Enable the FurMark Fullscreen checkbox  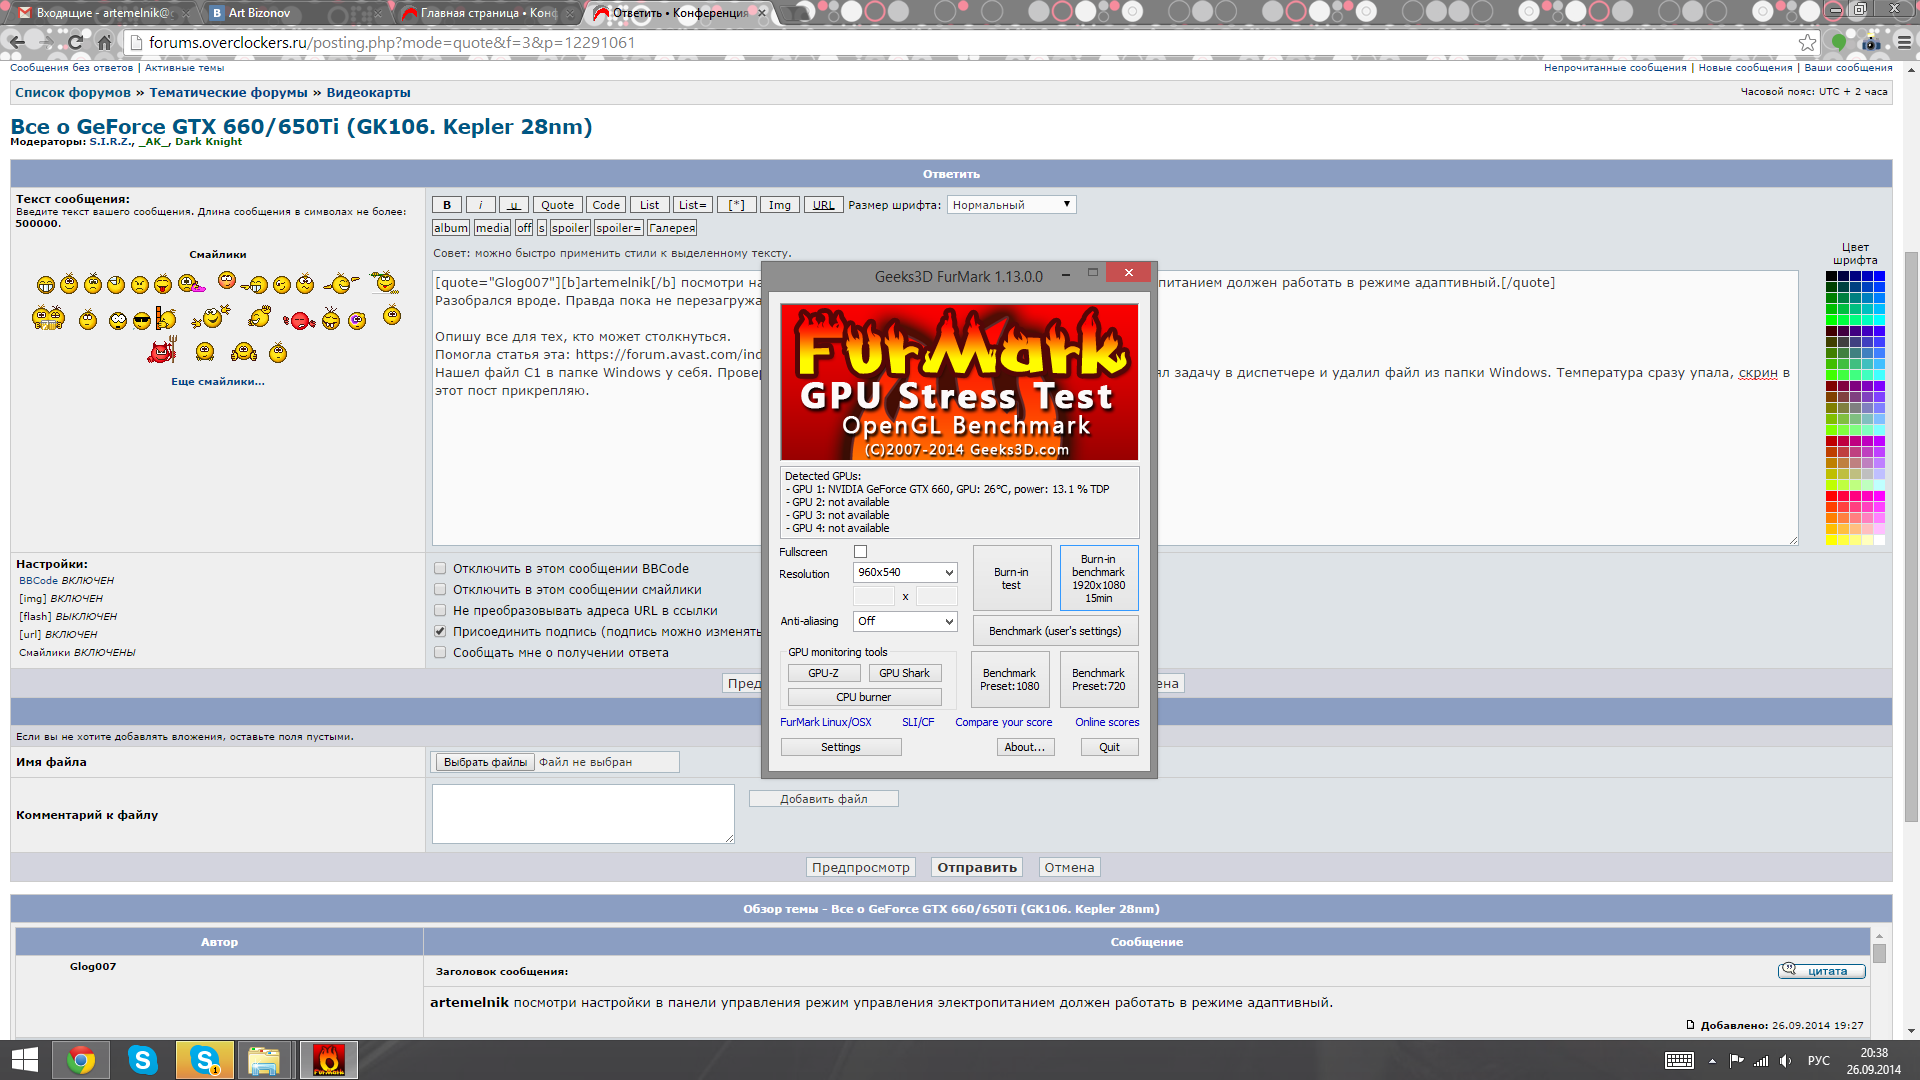pos(860,552)
